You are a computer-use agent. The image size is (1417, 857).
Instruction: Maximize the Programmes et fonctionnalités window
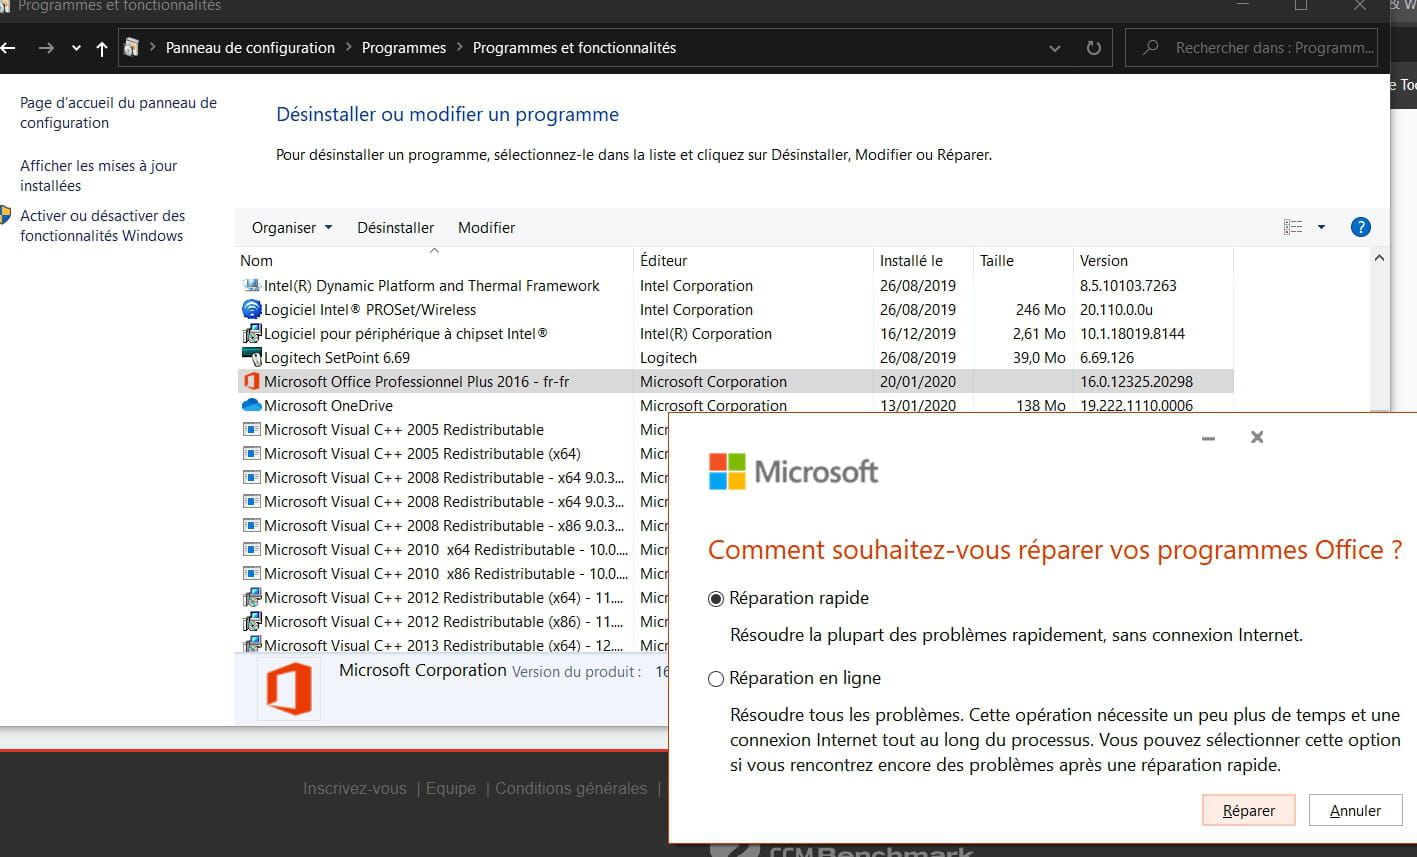pyautogui.click(x=1301, y=6)
